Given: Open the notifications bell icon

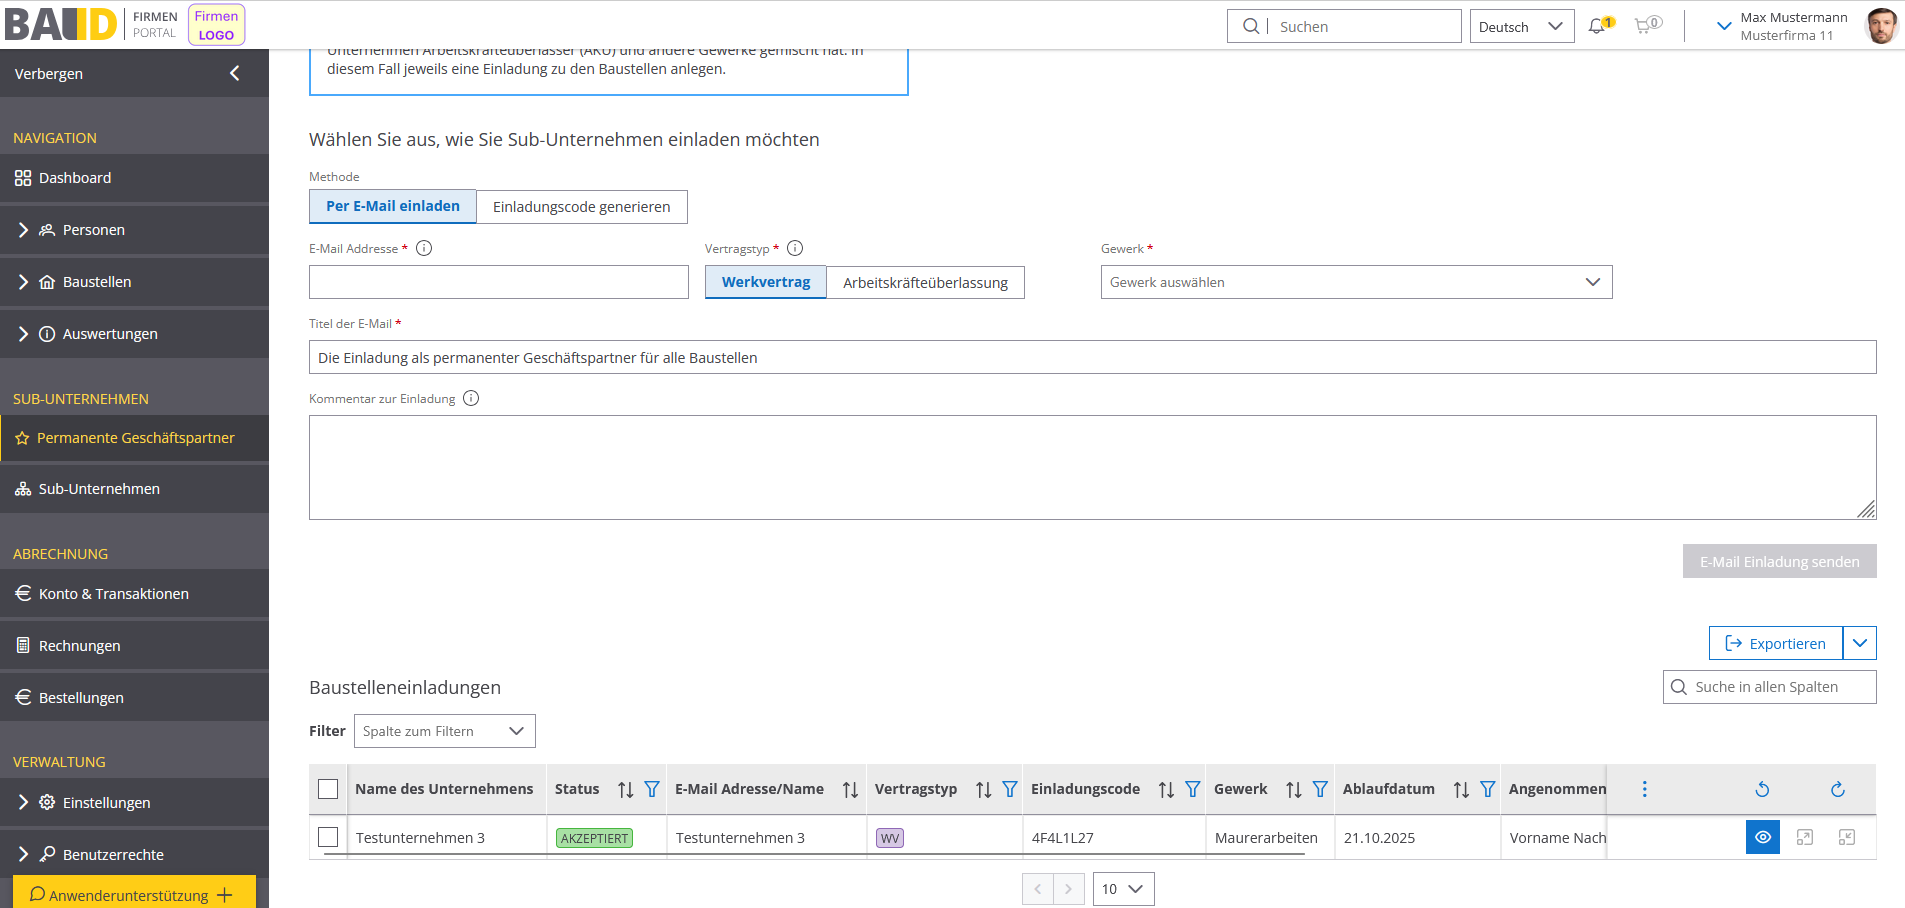Looking at the screenshot, I should tap(1598, 26).
